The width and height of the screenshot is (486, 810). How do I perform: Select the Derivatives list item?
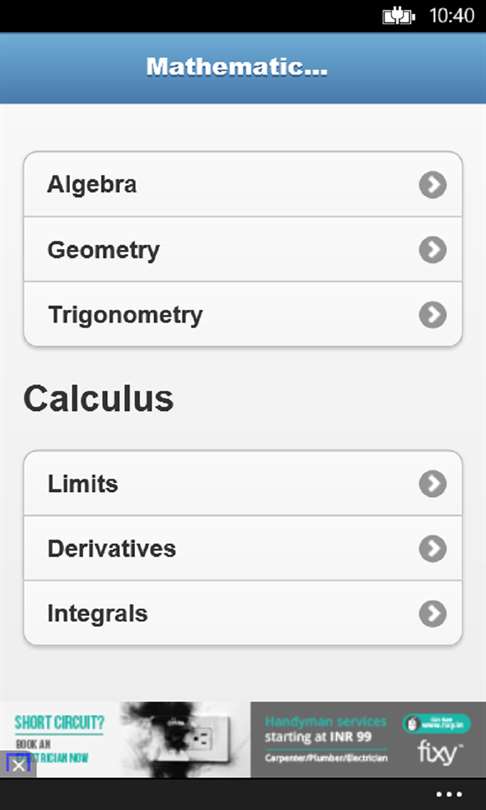(x=243, y=549)
